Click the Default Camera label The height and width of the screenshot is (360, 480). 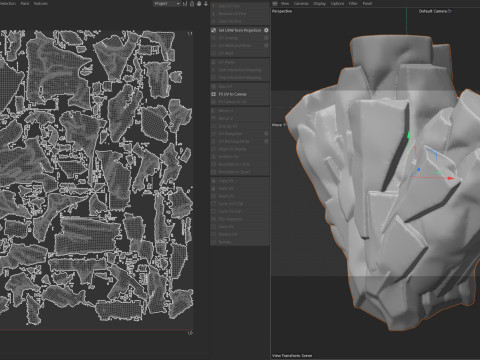click(433, 11)
